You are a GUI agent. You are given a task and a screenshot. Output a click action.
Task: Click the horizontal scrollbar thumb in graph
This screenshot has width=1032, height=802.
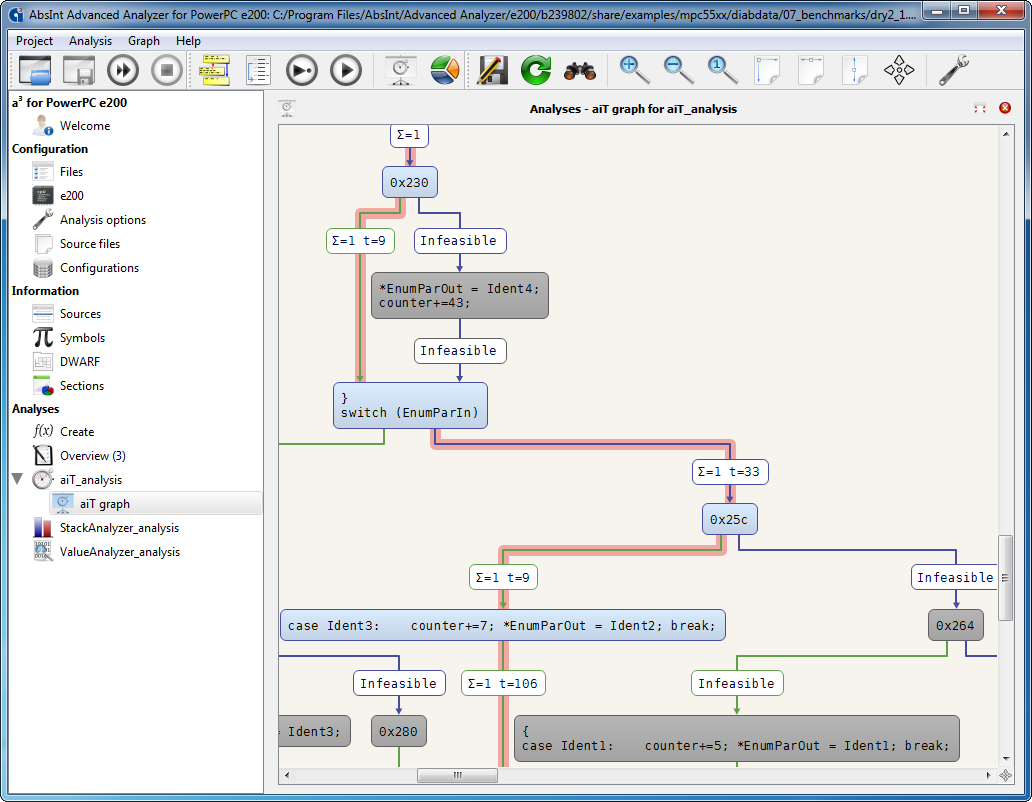coord(457,775)
